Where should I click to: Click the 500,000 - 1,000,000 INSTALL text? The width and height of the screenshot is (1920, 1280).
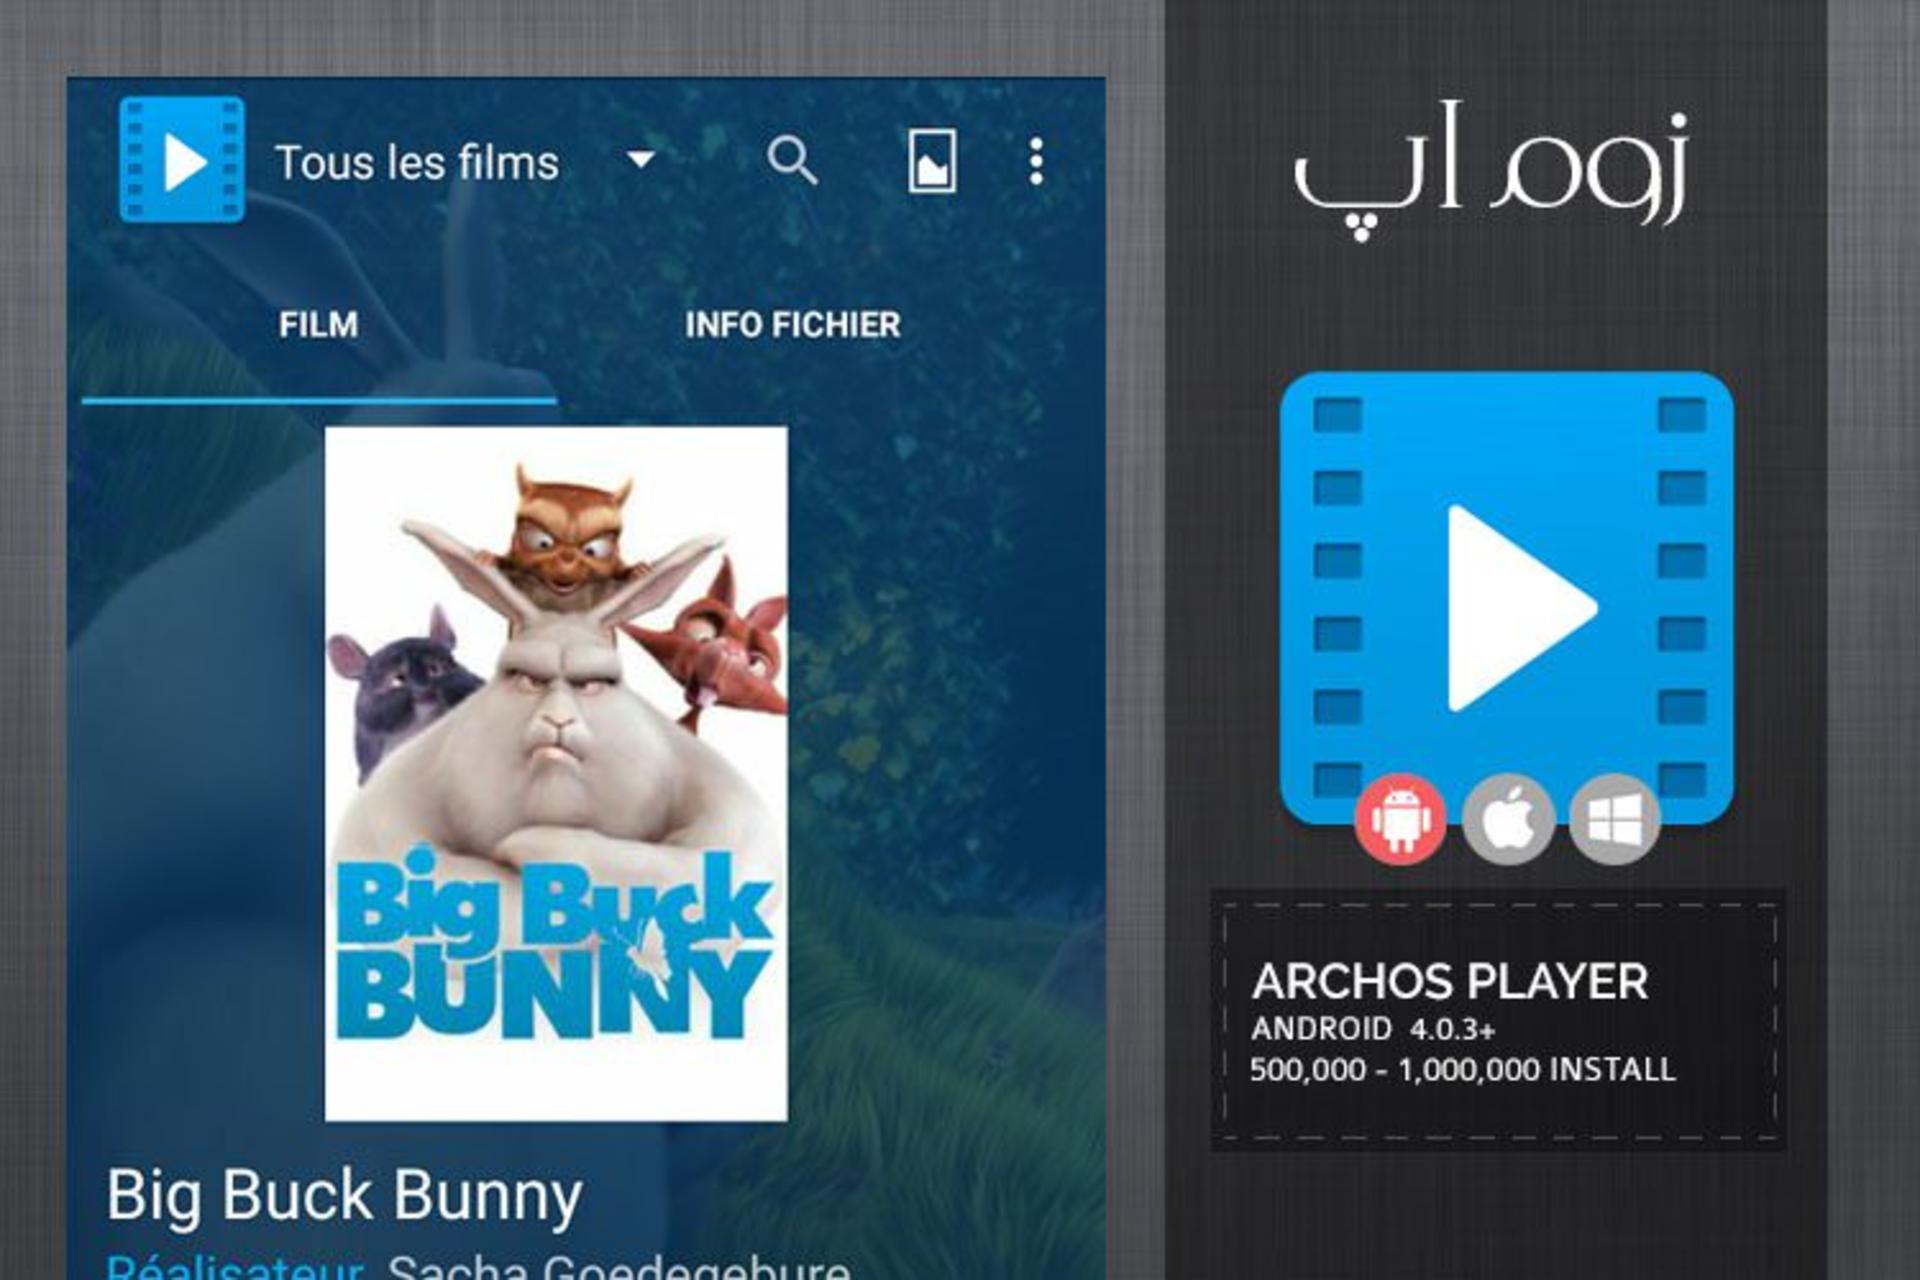[x=1463, y=1070]
